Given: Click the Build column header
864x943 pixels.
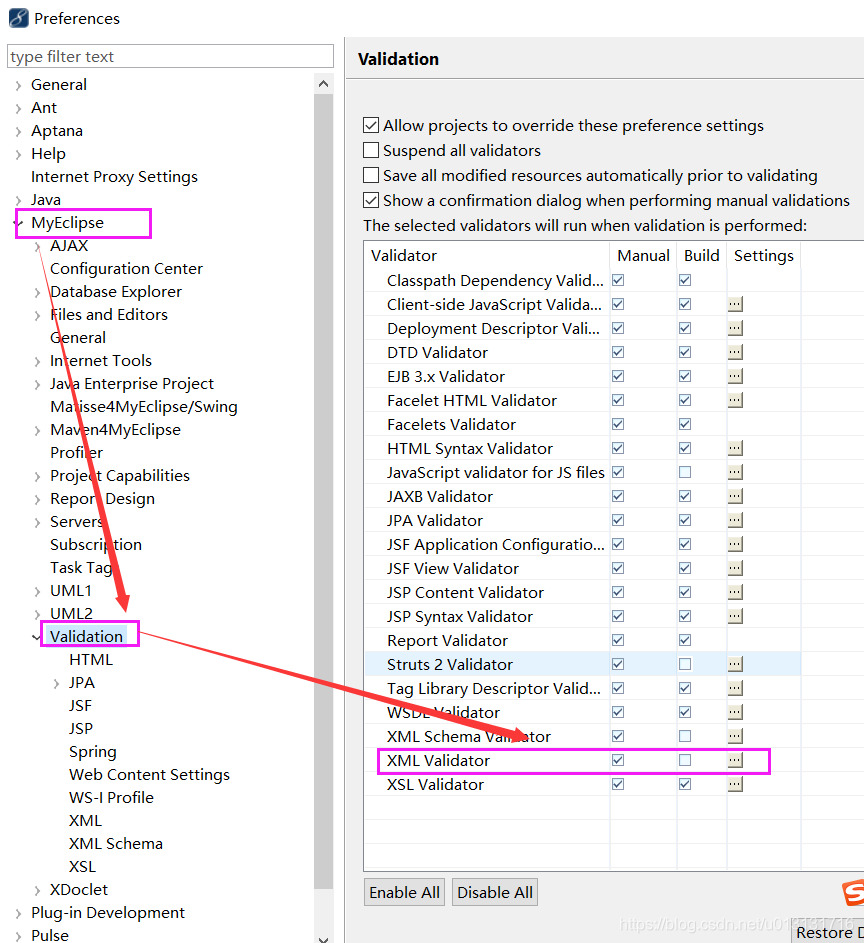Looking at the screenshot, I should point(702,256).
